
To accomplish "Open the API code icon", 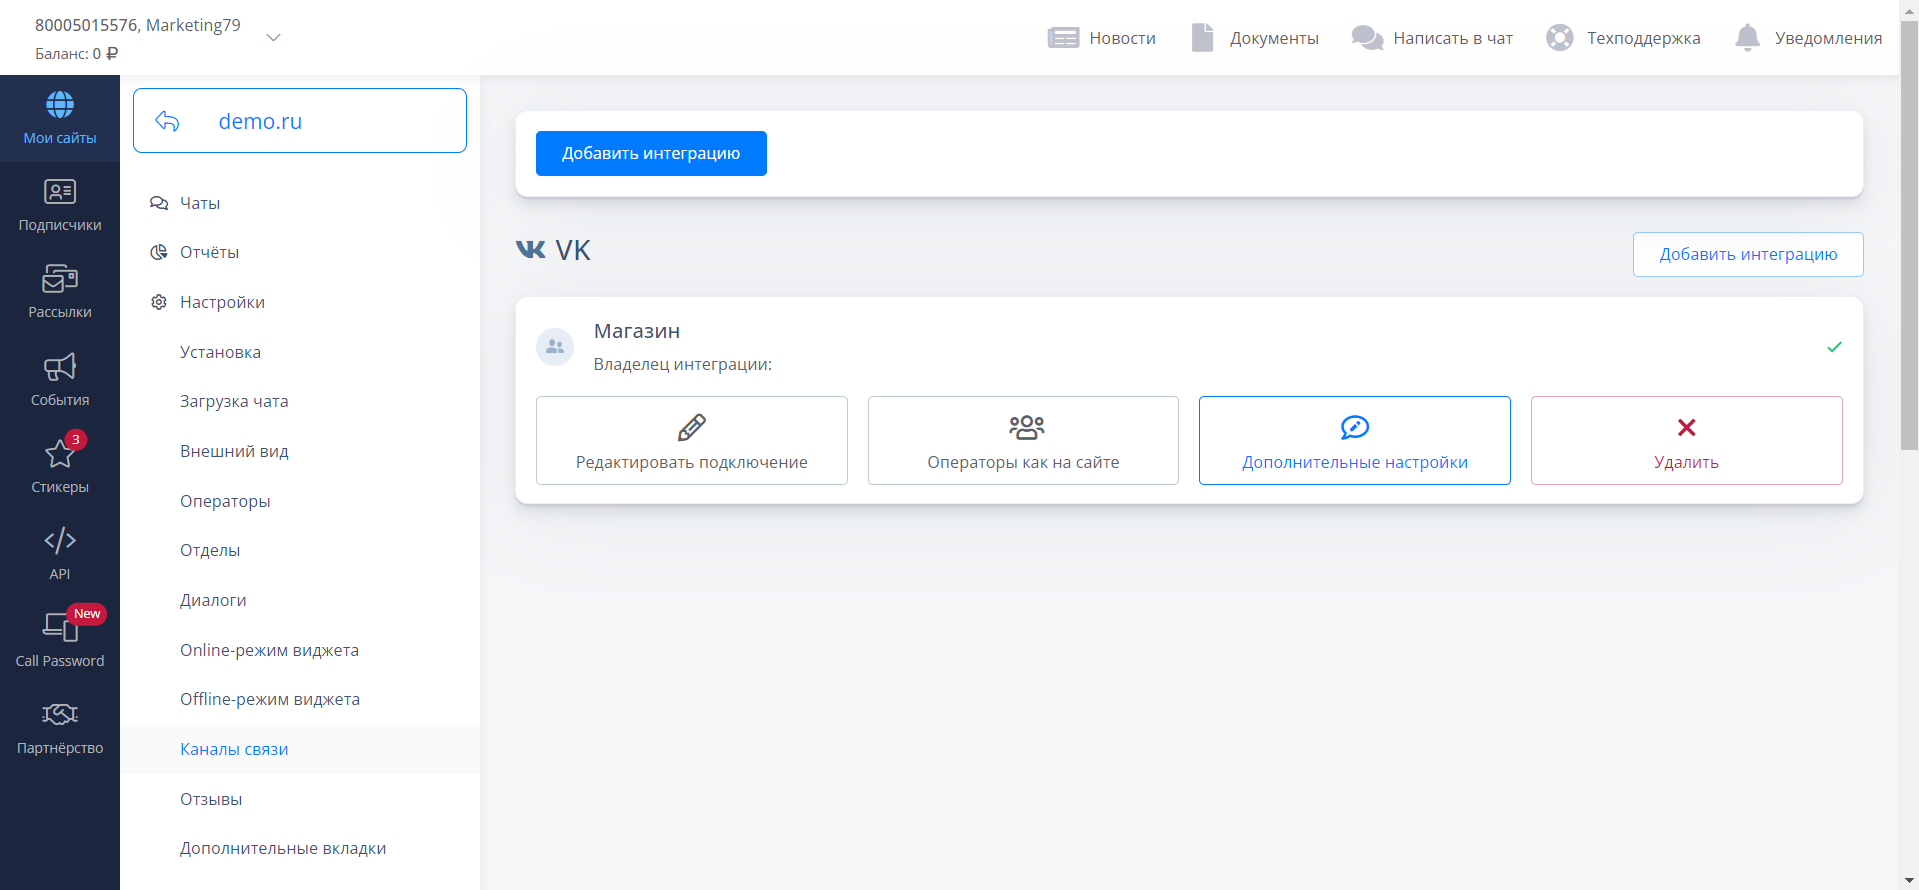I will [x=60, y=541].
